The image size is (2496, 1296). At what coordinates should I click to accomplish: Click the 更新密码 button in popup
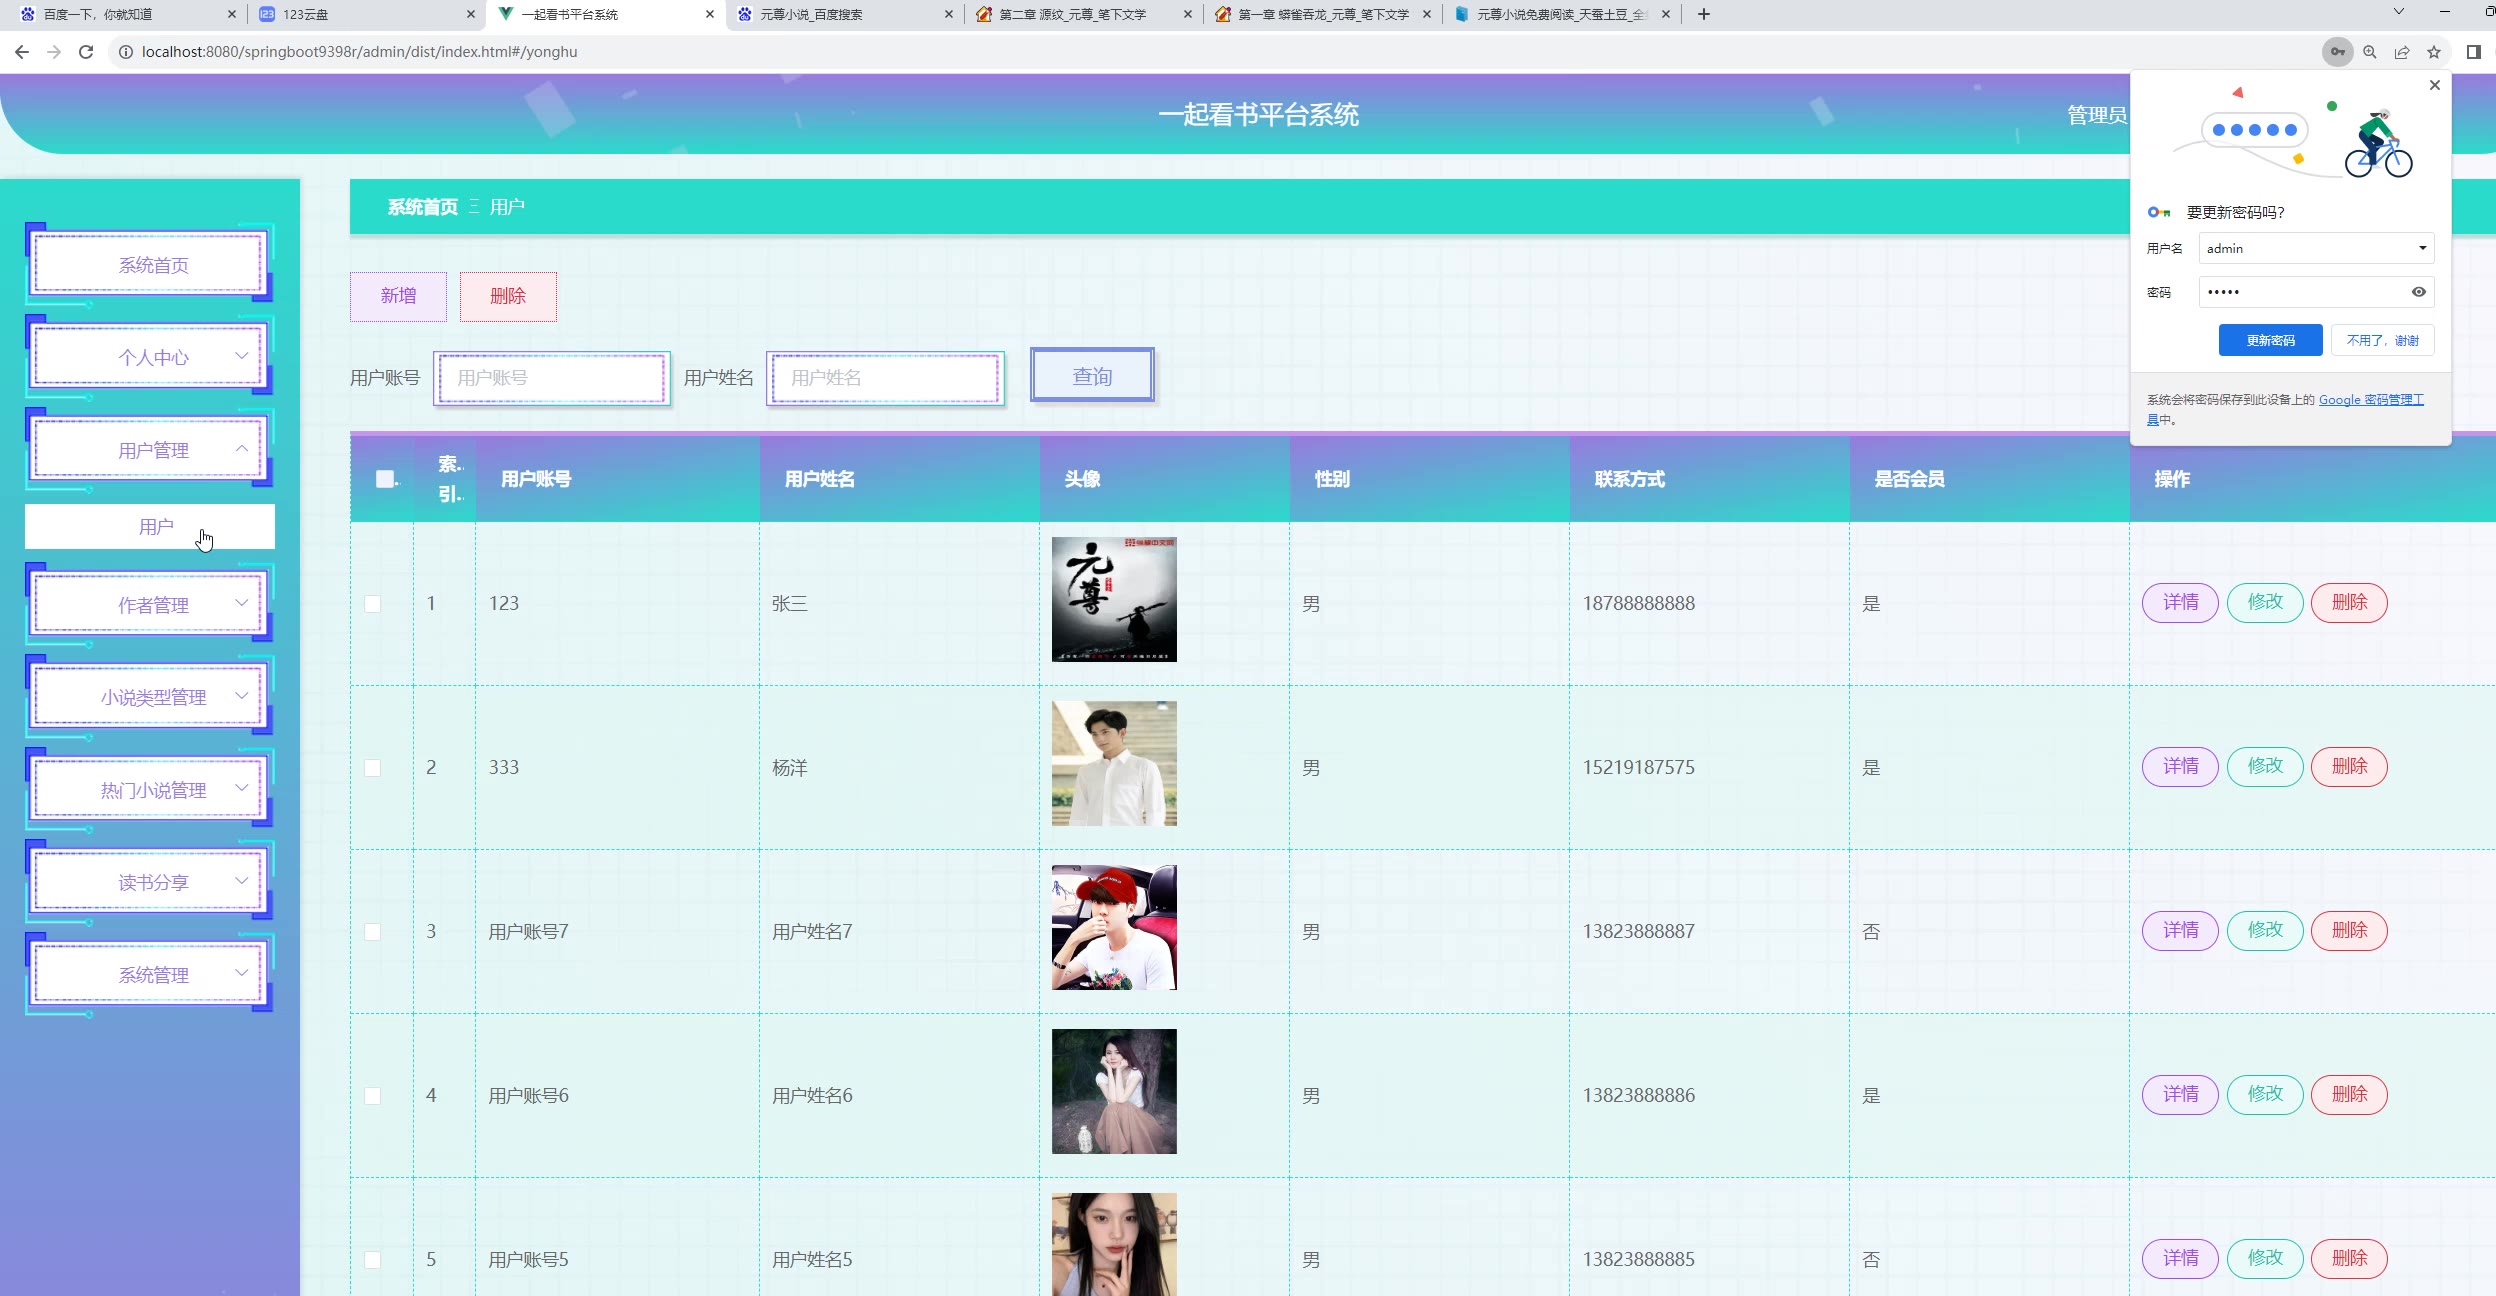[2270, 340]
